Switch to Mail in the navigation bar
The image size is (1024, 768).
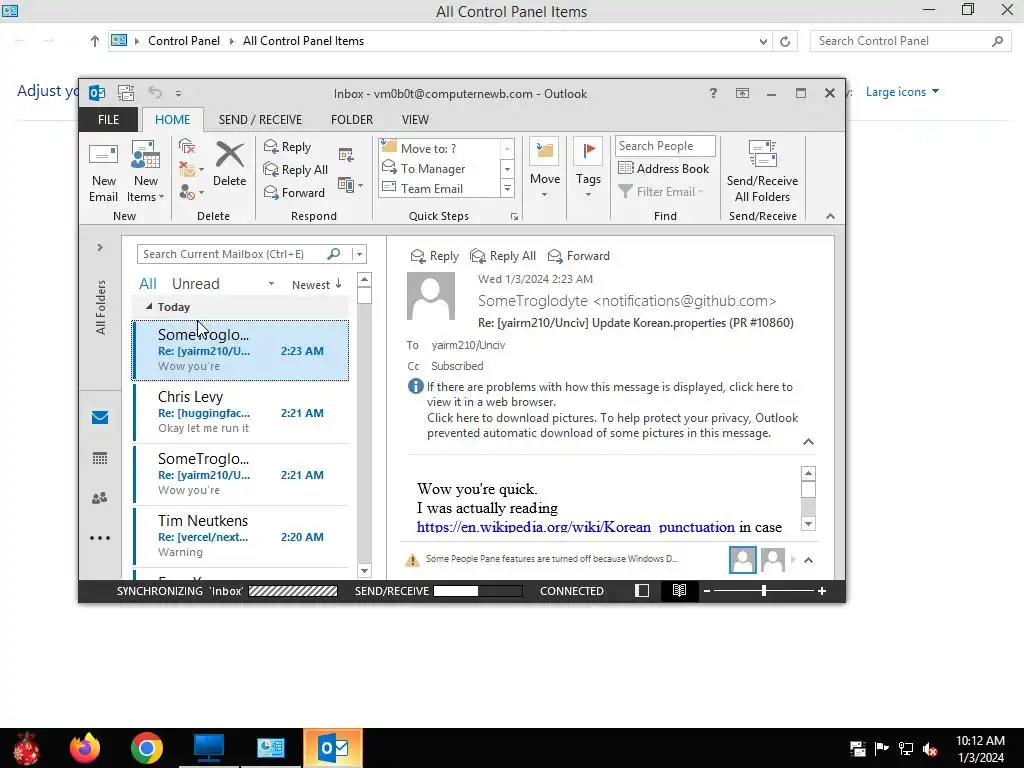100,417
